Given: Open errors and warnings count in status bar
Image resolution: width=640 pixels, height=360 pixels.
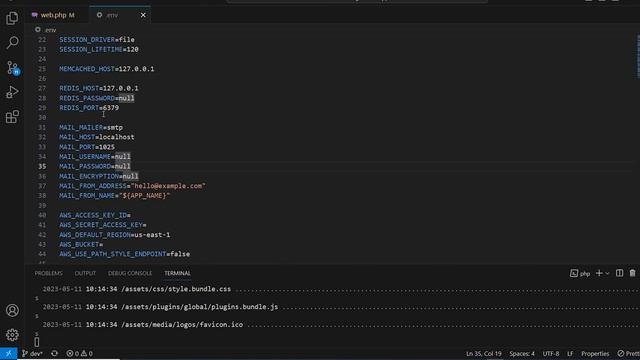Looking at the screenshot, I should coord(80,353).
